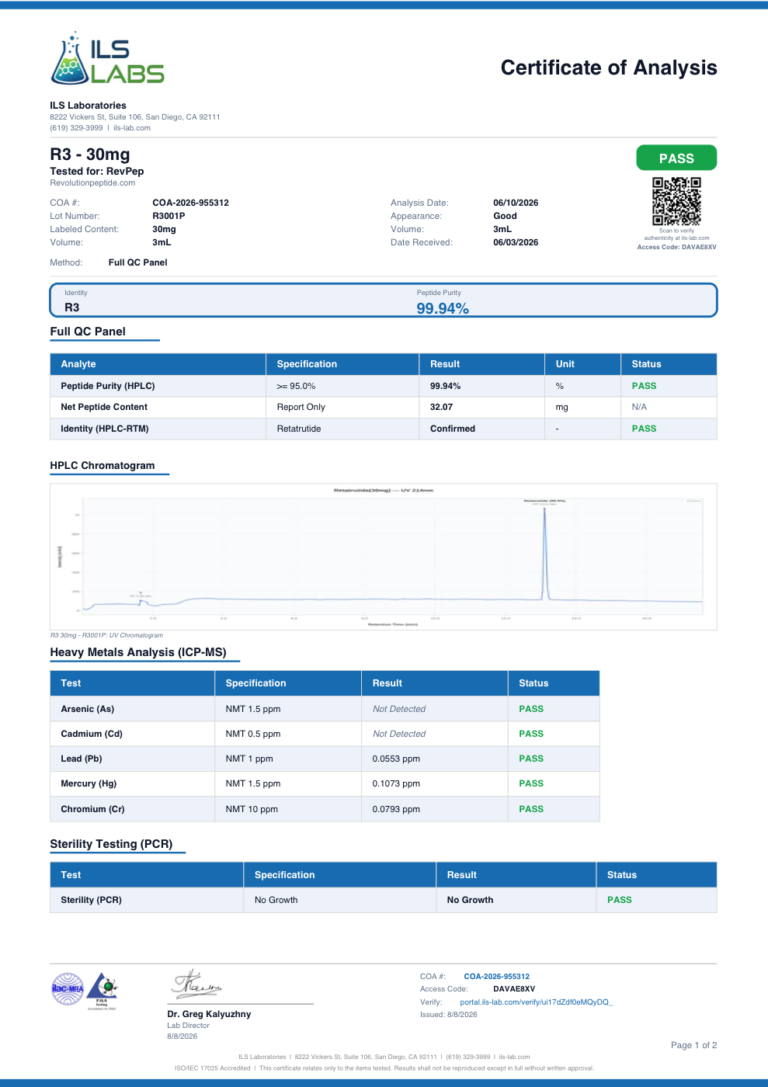768x1087 pixels.
Task: Click the 'Mercury (Hg)' row label
Action: click(89, 783)
